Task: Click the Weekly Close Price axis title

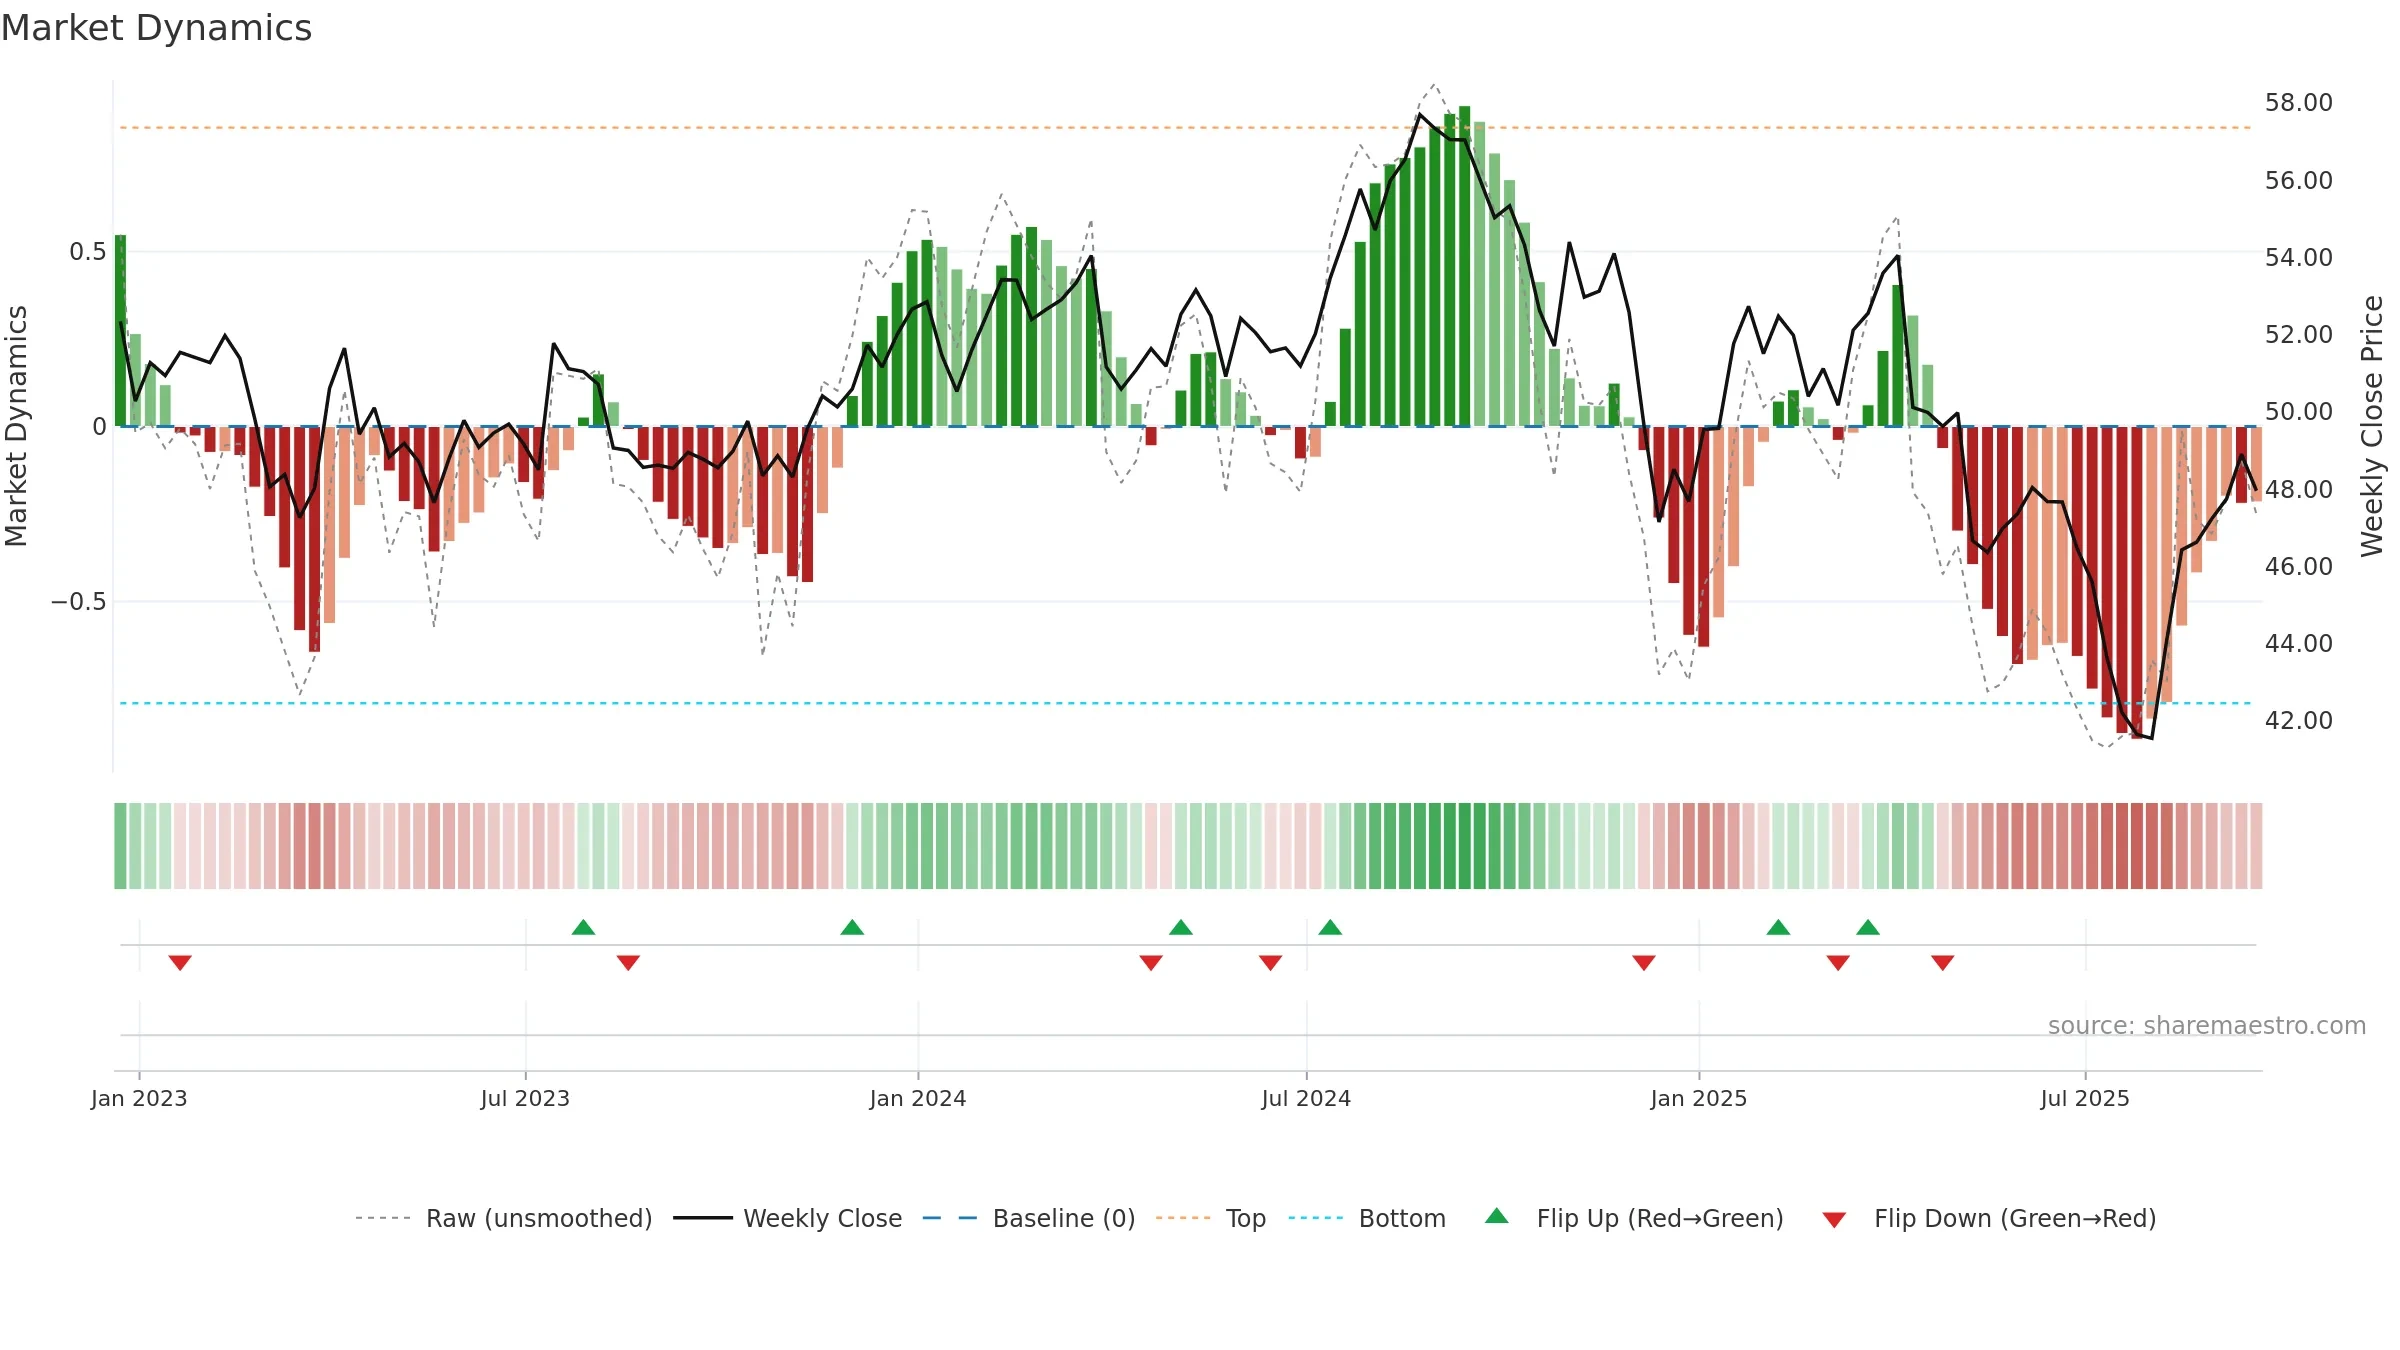Action: pyautogui.click(x=2373, y=426)
